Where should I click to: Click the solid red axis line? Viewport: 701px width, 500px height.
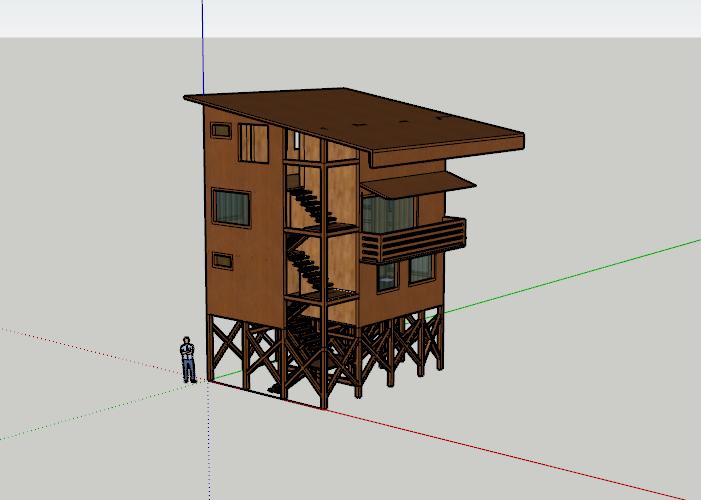tap(500, 450)
